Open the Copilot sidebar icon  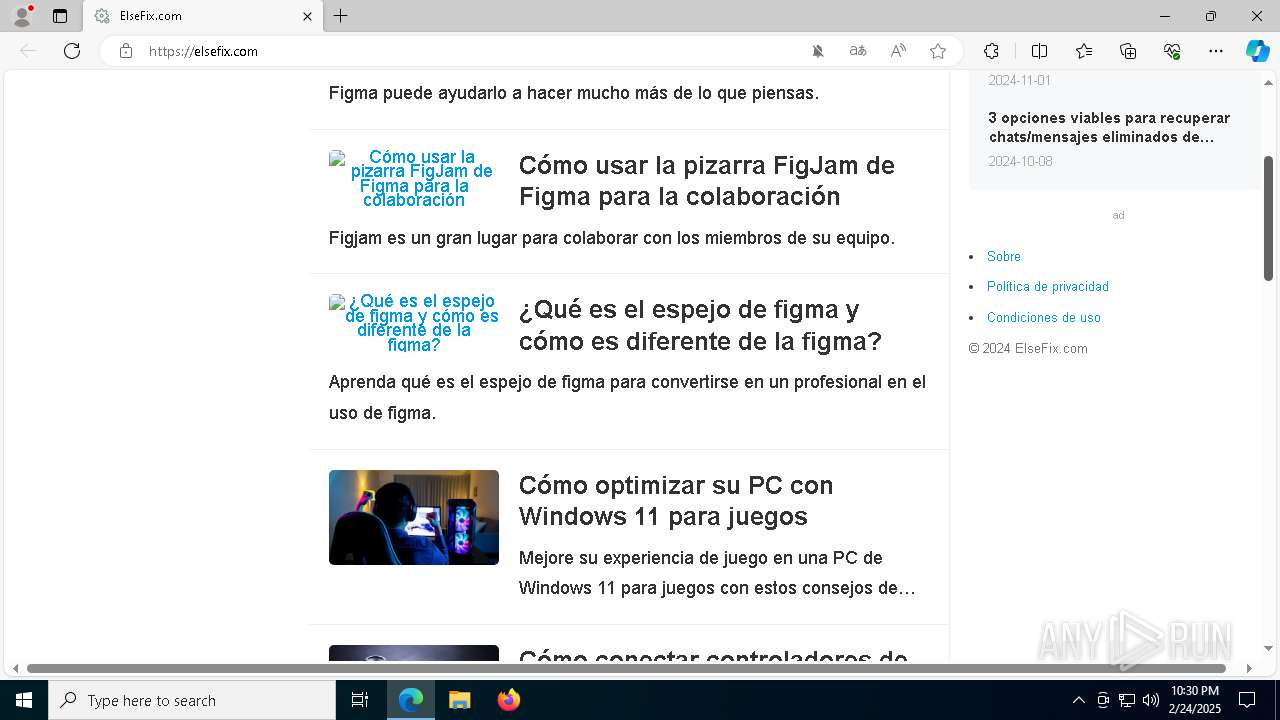click(x=1257, y=51)
